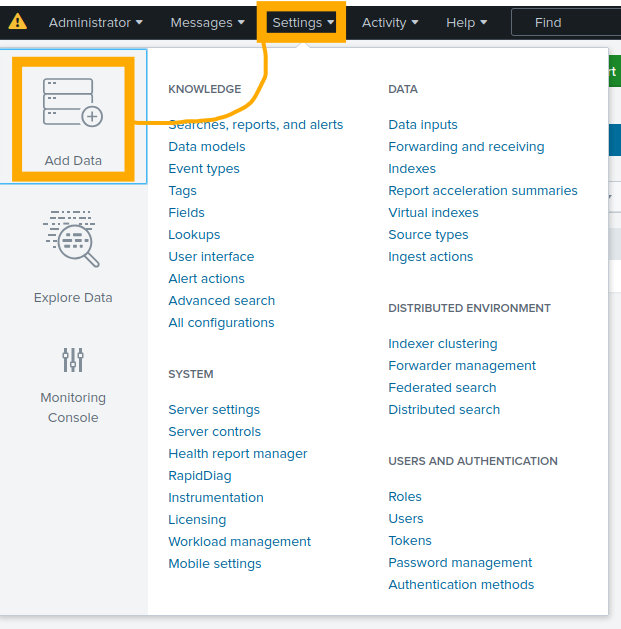Image resolution: width=621 pixels, height=629 pixels.
Task: Open RapidDiag
Action: coord(200,476)
